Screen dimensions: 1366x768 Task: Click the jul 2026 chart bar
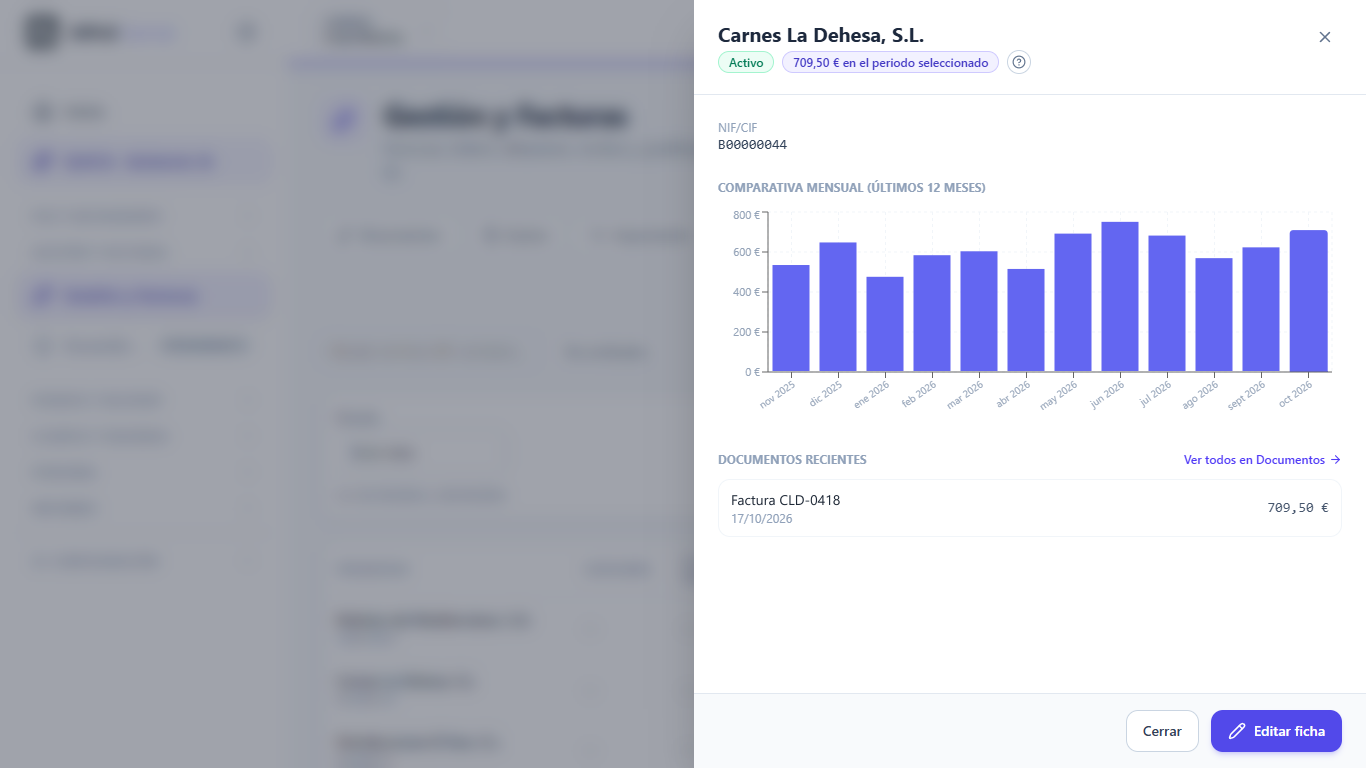[1167, 304]
